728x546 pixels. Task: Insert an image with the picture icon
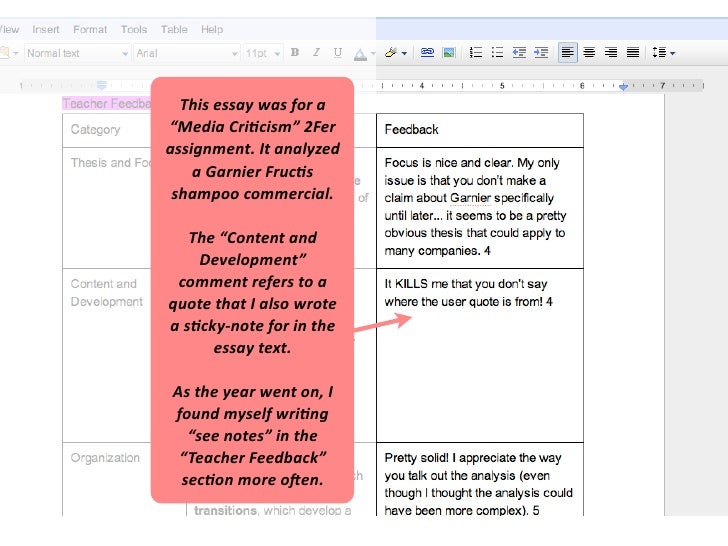pos(449,52)
